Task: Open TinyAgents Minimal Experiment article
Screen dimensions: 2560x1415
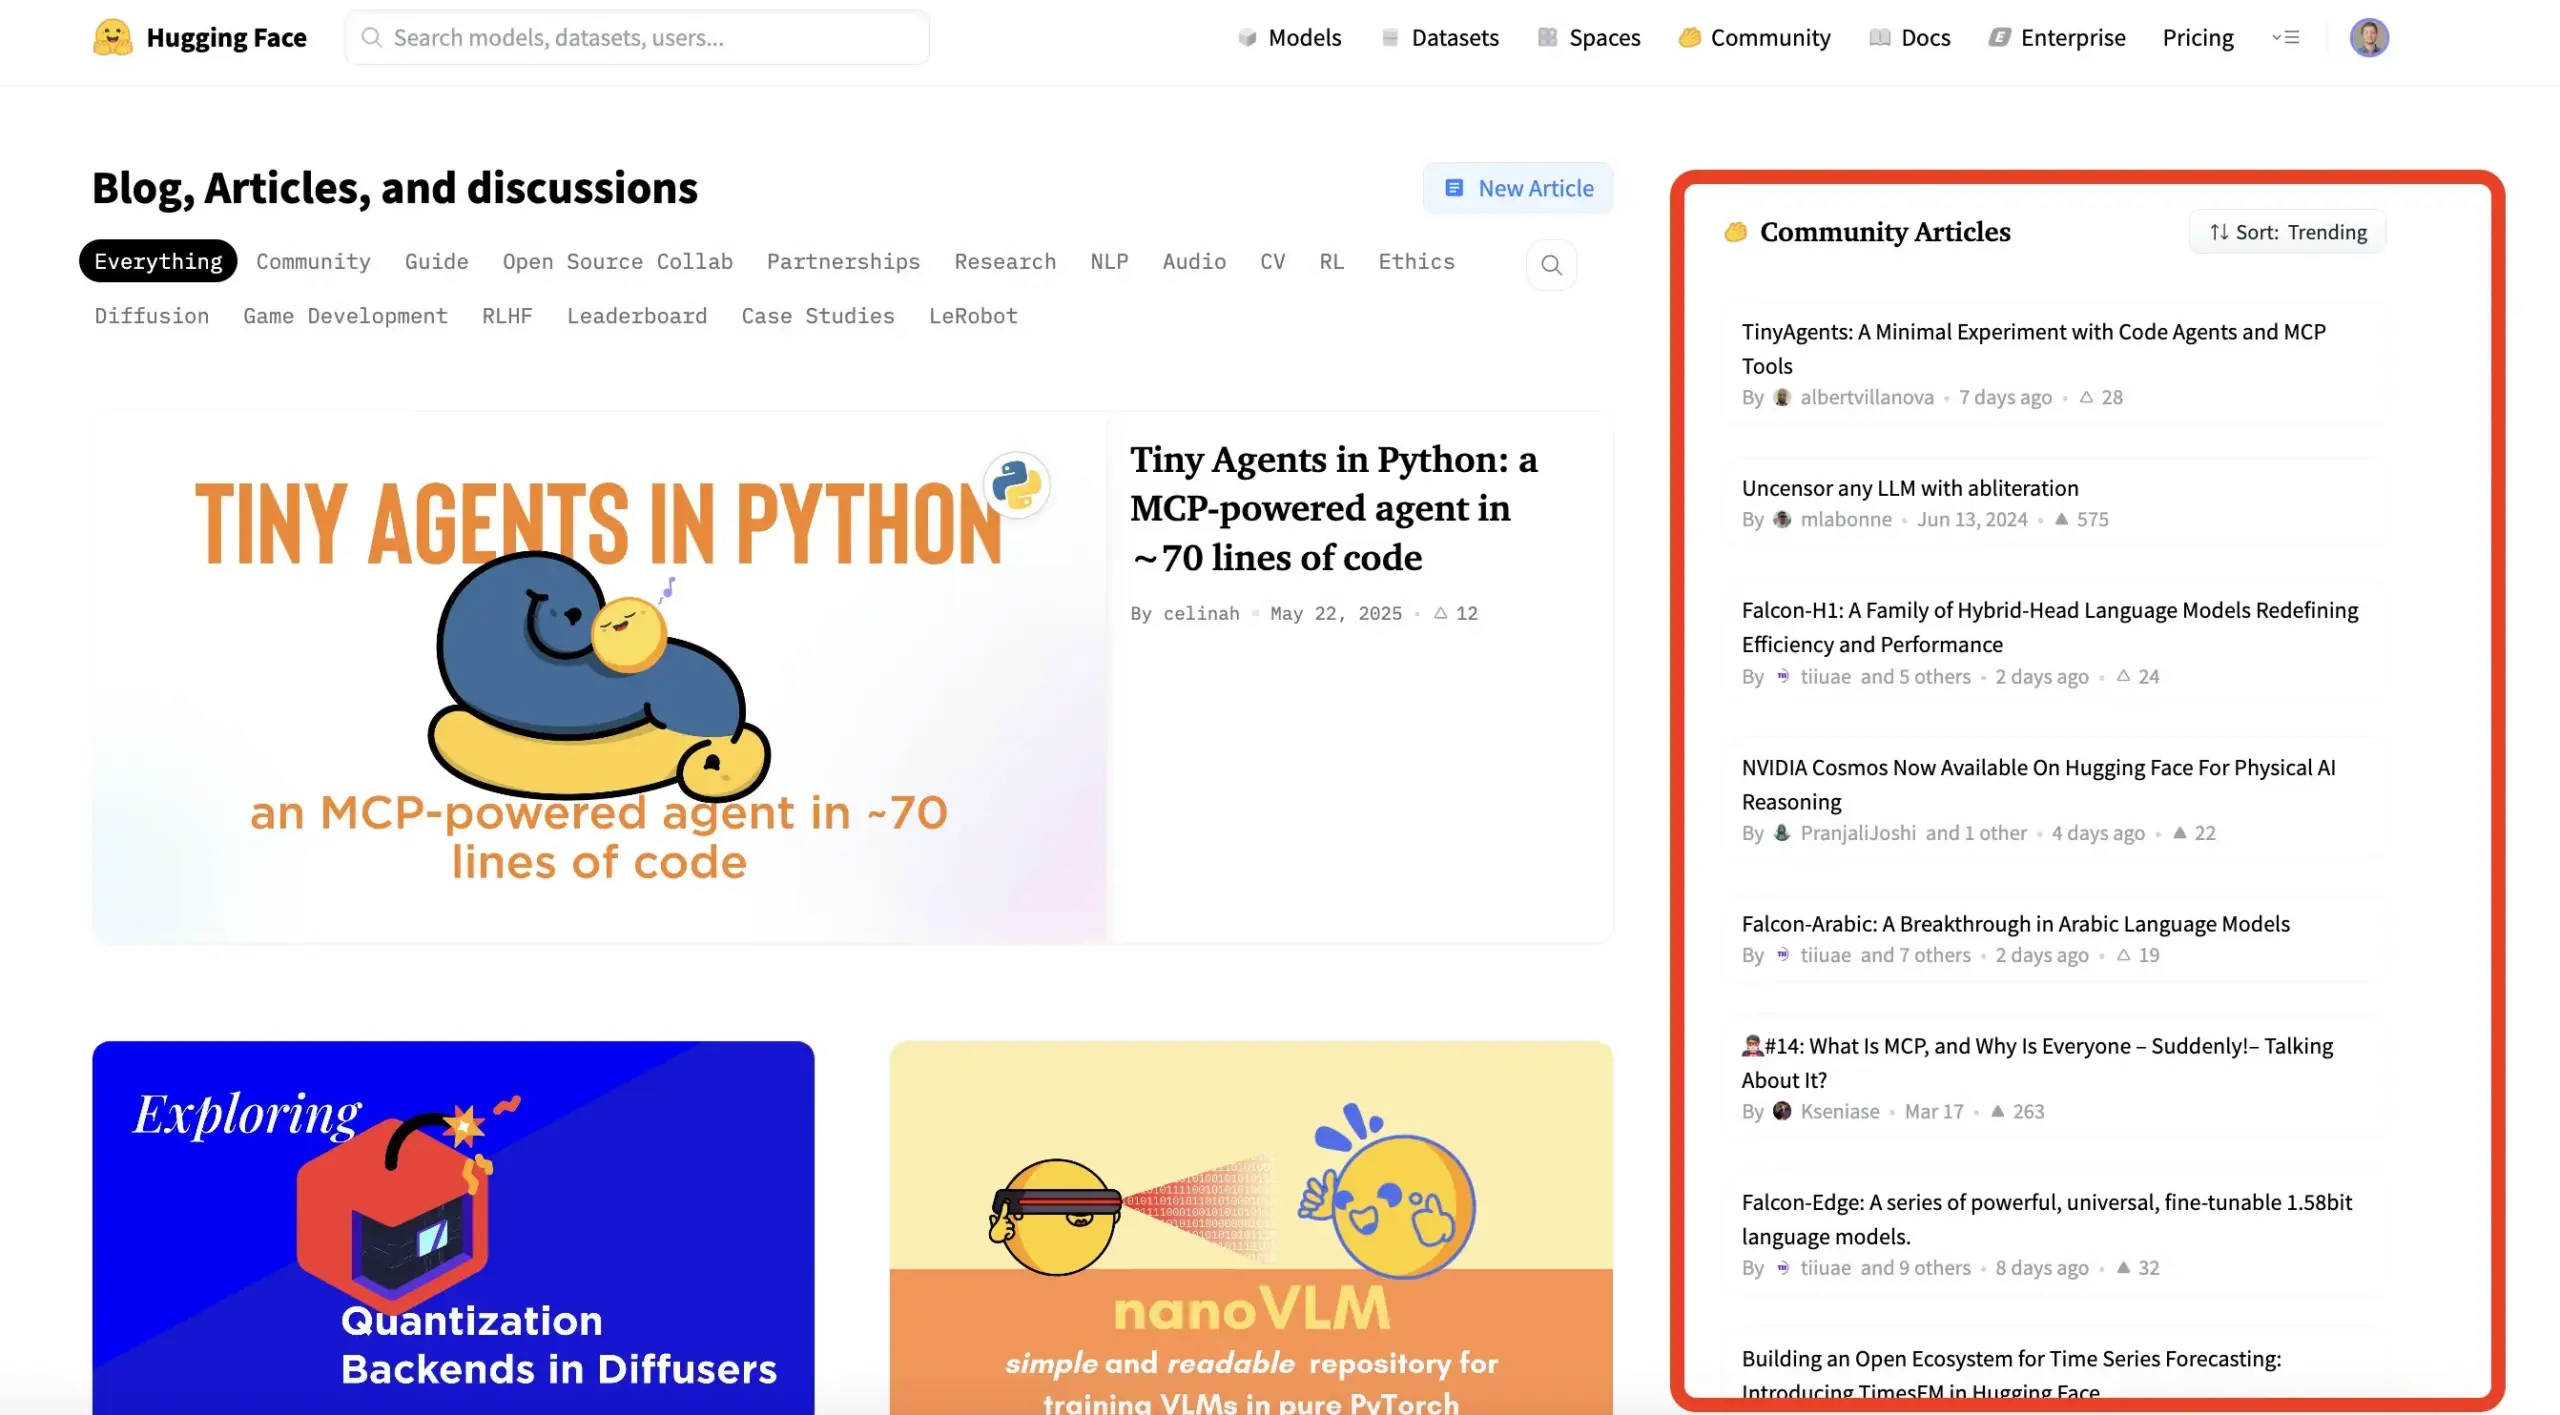Action: (x=2034, y=349)
